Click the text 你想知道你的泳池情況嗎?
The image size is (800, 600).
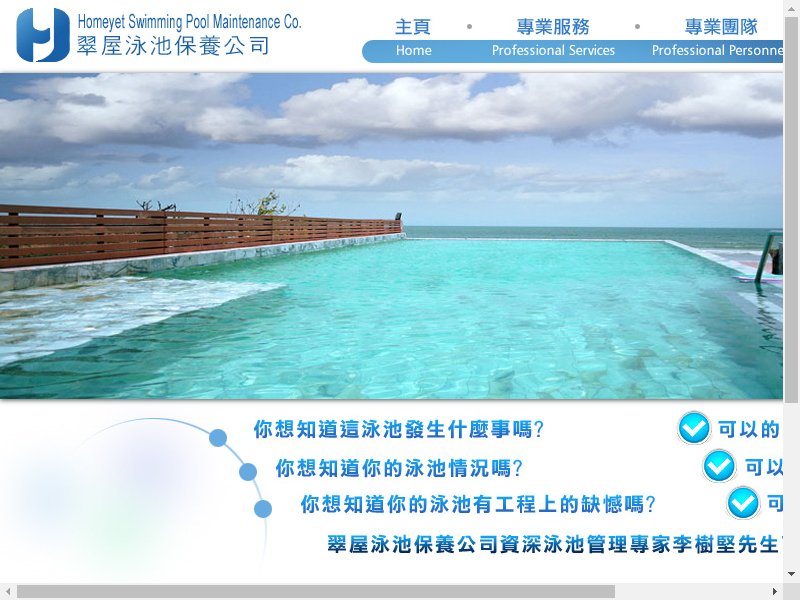click(x=399, y=468)
